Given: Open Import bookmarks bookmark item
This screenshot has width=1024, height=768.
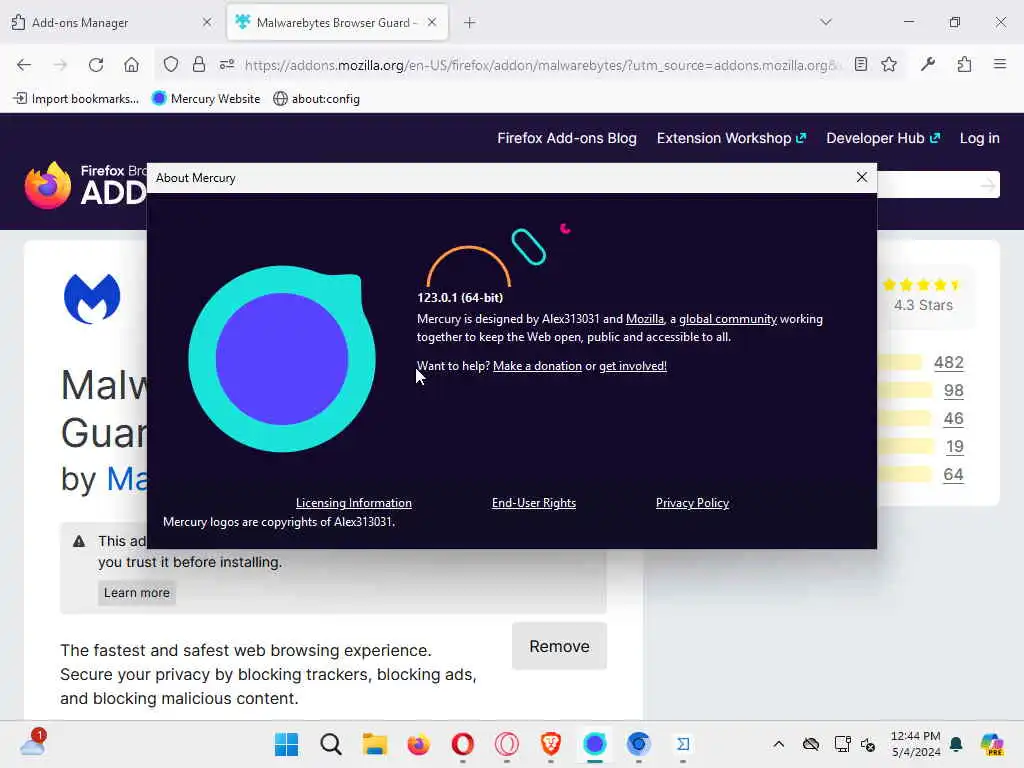Looking at the screenshot, I should tap(76, 99).
